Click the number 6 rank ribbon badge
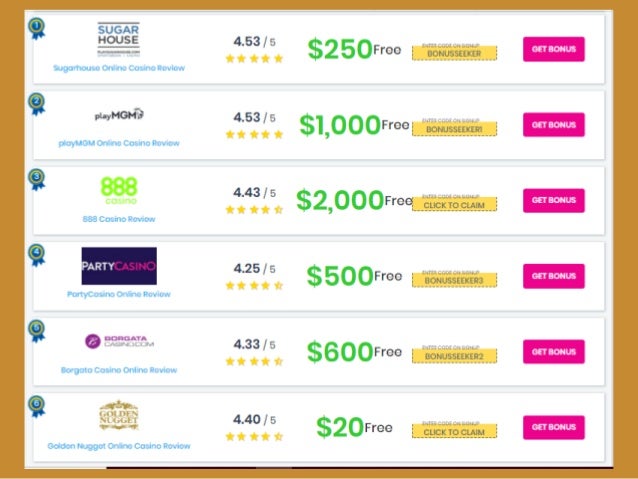 coord(37,406)
